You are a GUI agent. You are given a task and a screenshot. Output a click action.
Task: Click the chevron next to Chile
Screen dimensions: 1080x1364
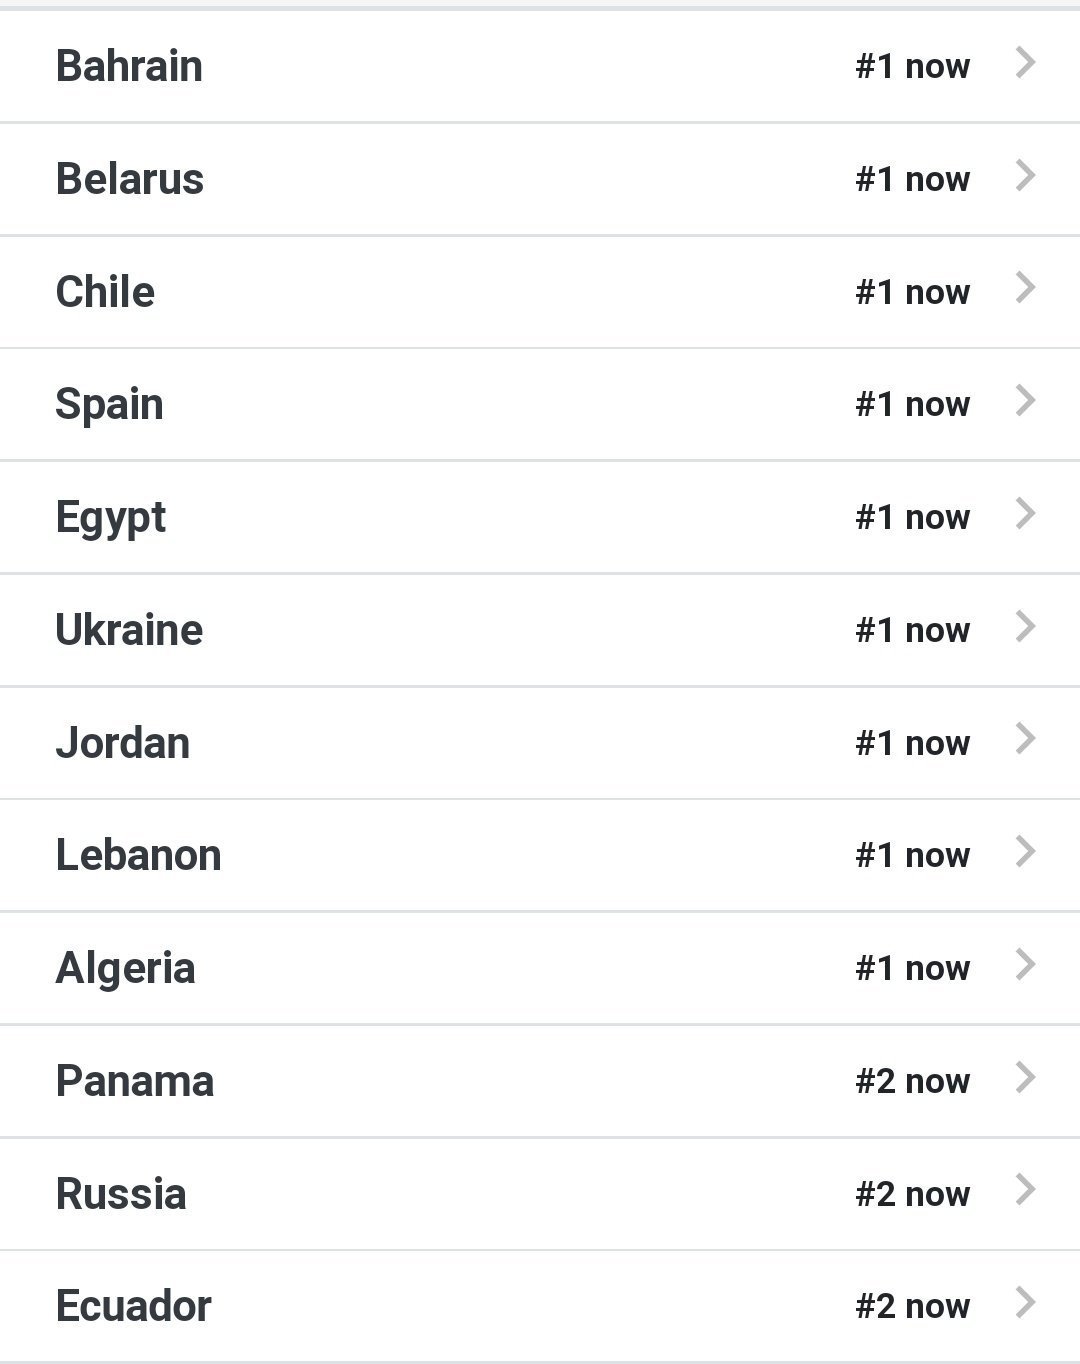click(x=1025, y=288)
